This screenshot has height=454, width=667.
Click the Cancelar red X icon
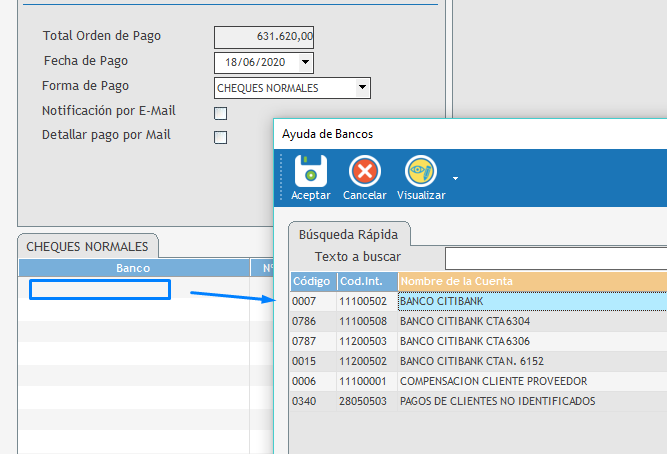[364, 171]
